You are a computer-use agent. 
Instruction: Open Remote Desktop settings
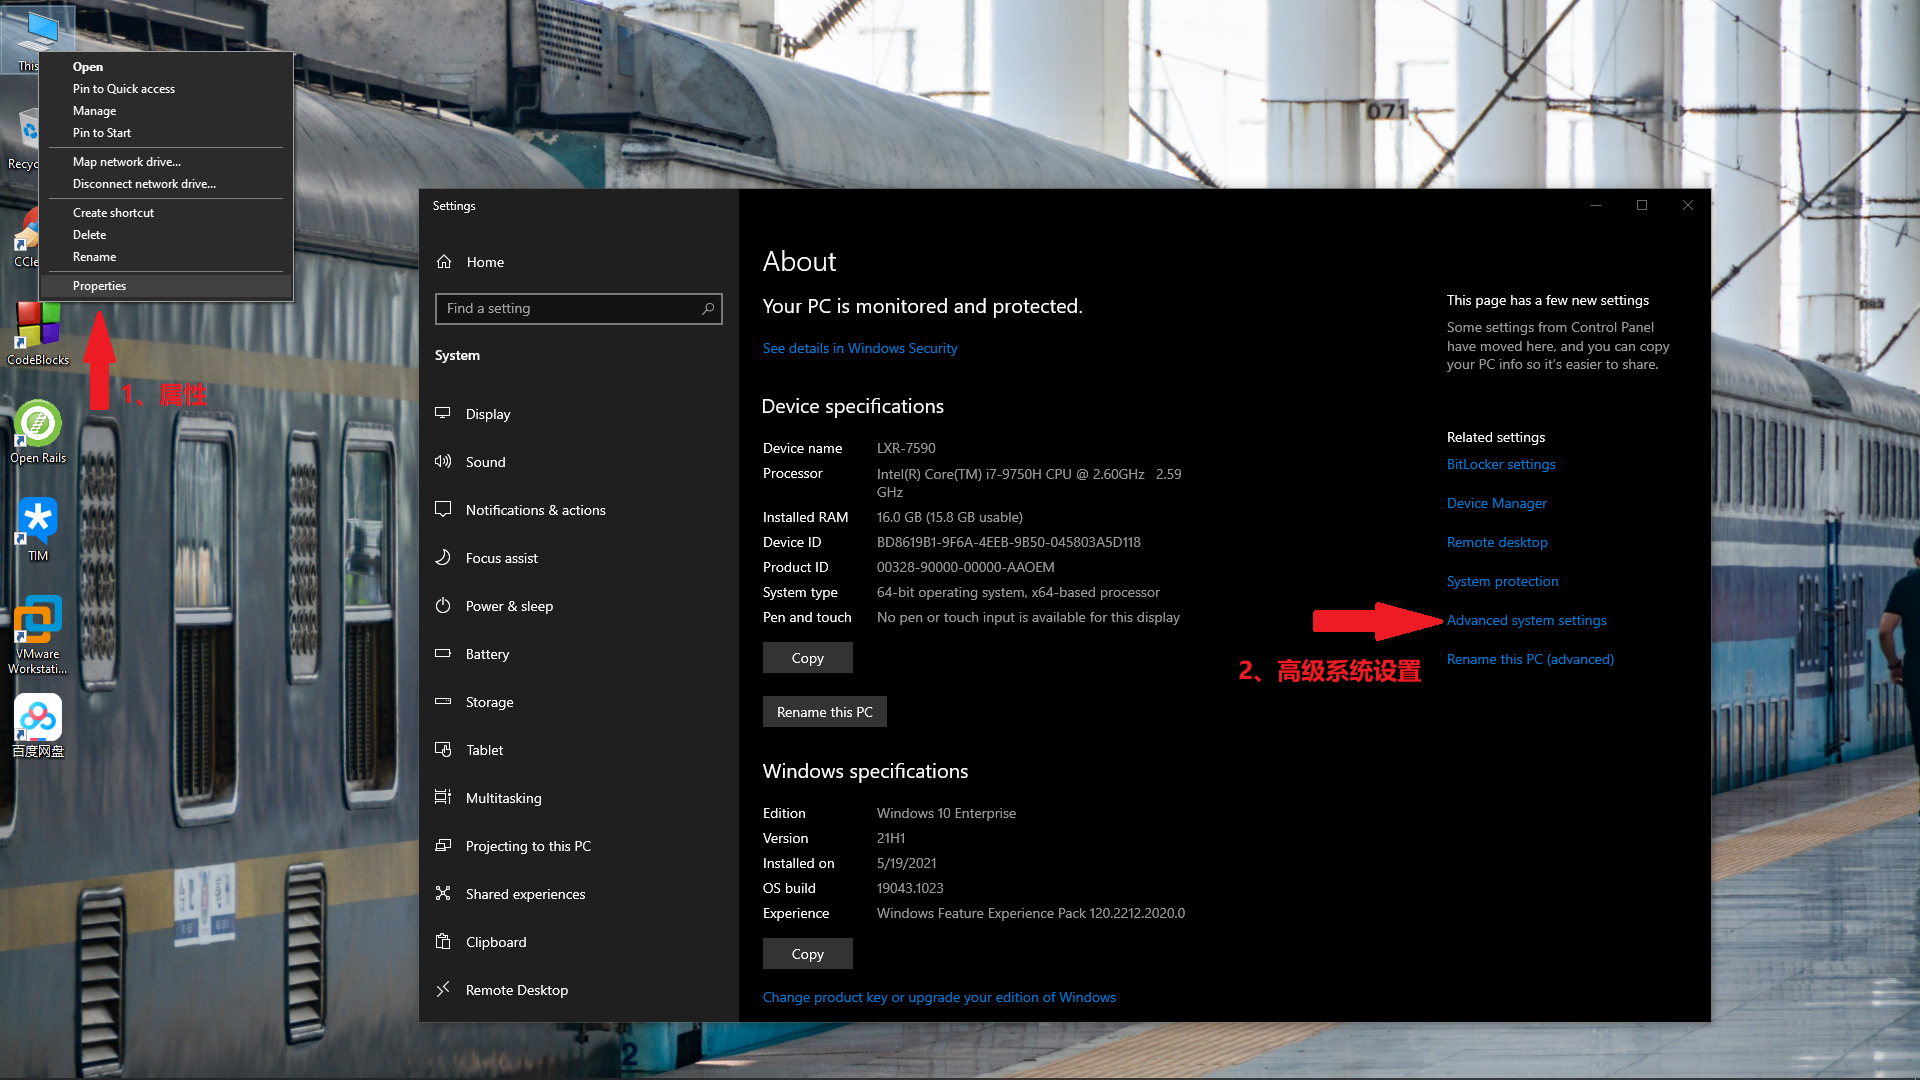click(x=516, y=989)
